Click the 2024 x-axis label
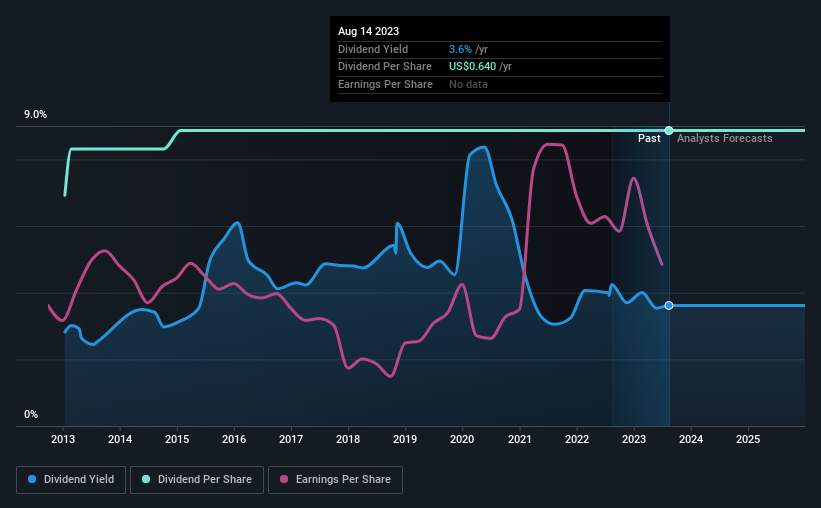 691,439
